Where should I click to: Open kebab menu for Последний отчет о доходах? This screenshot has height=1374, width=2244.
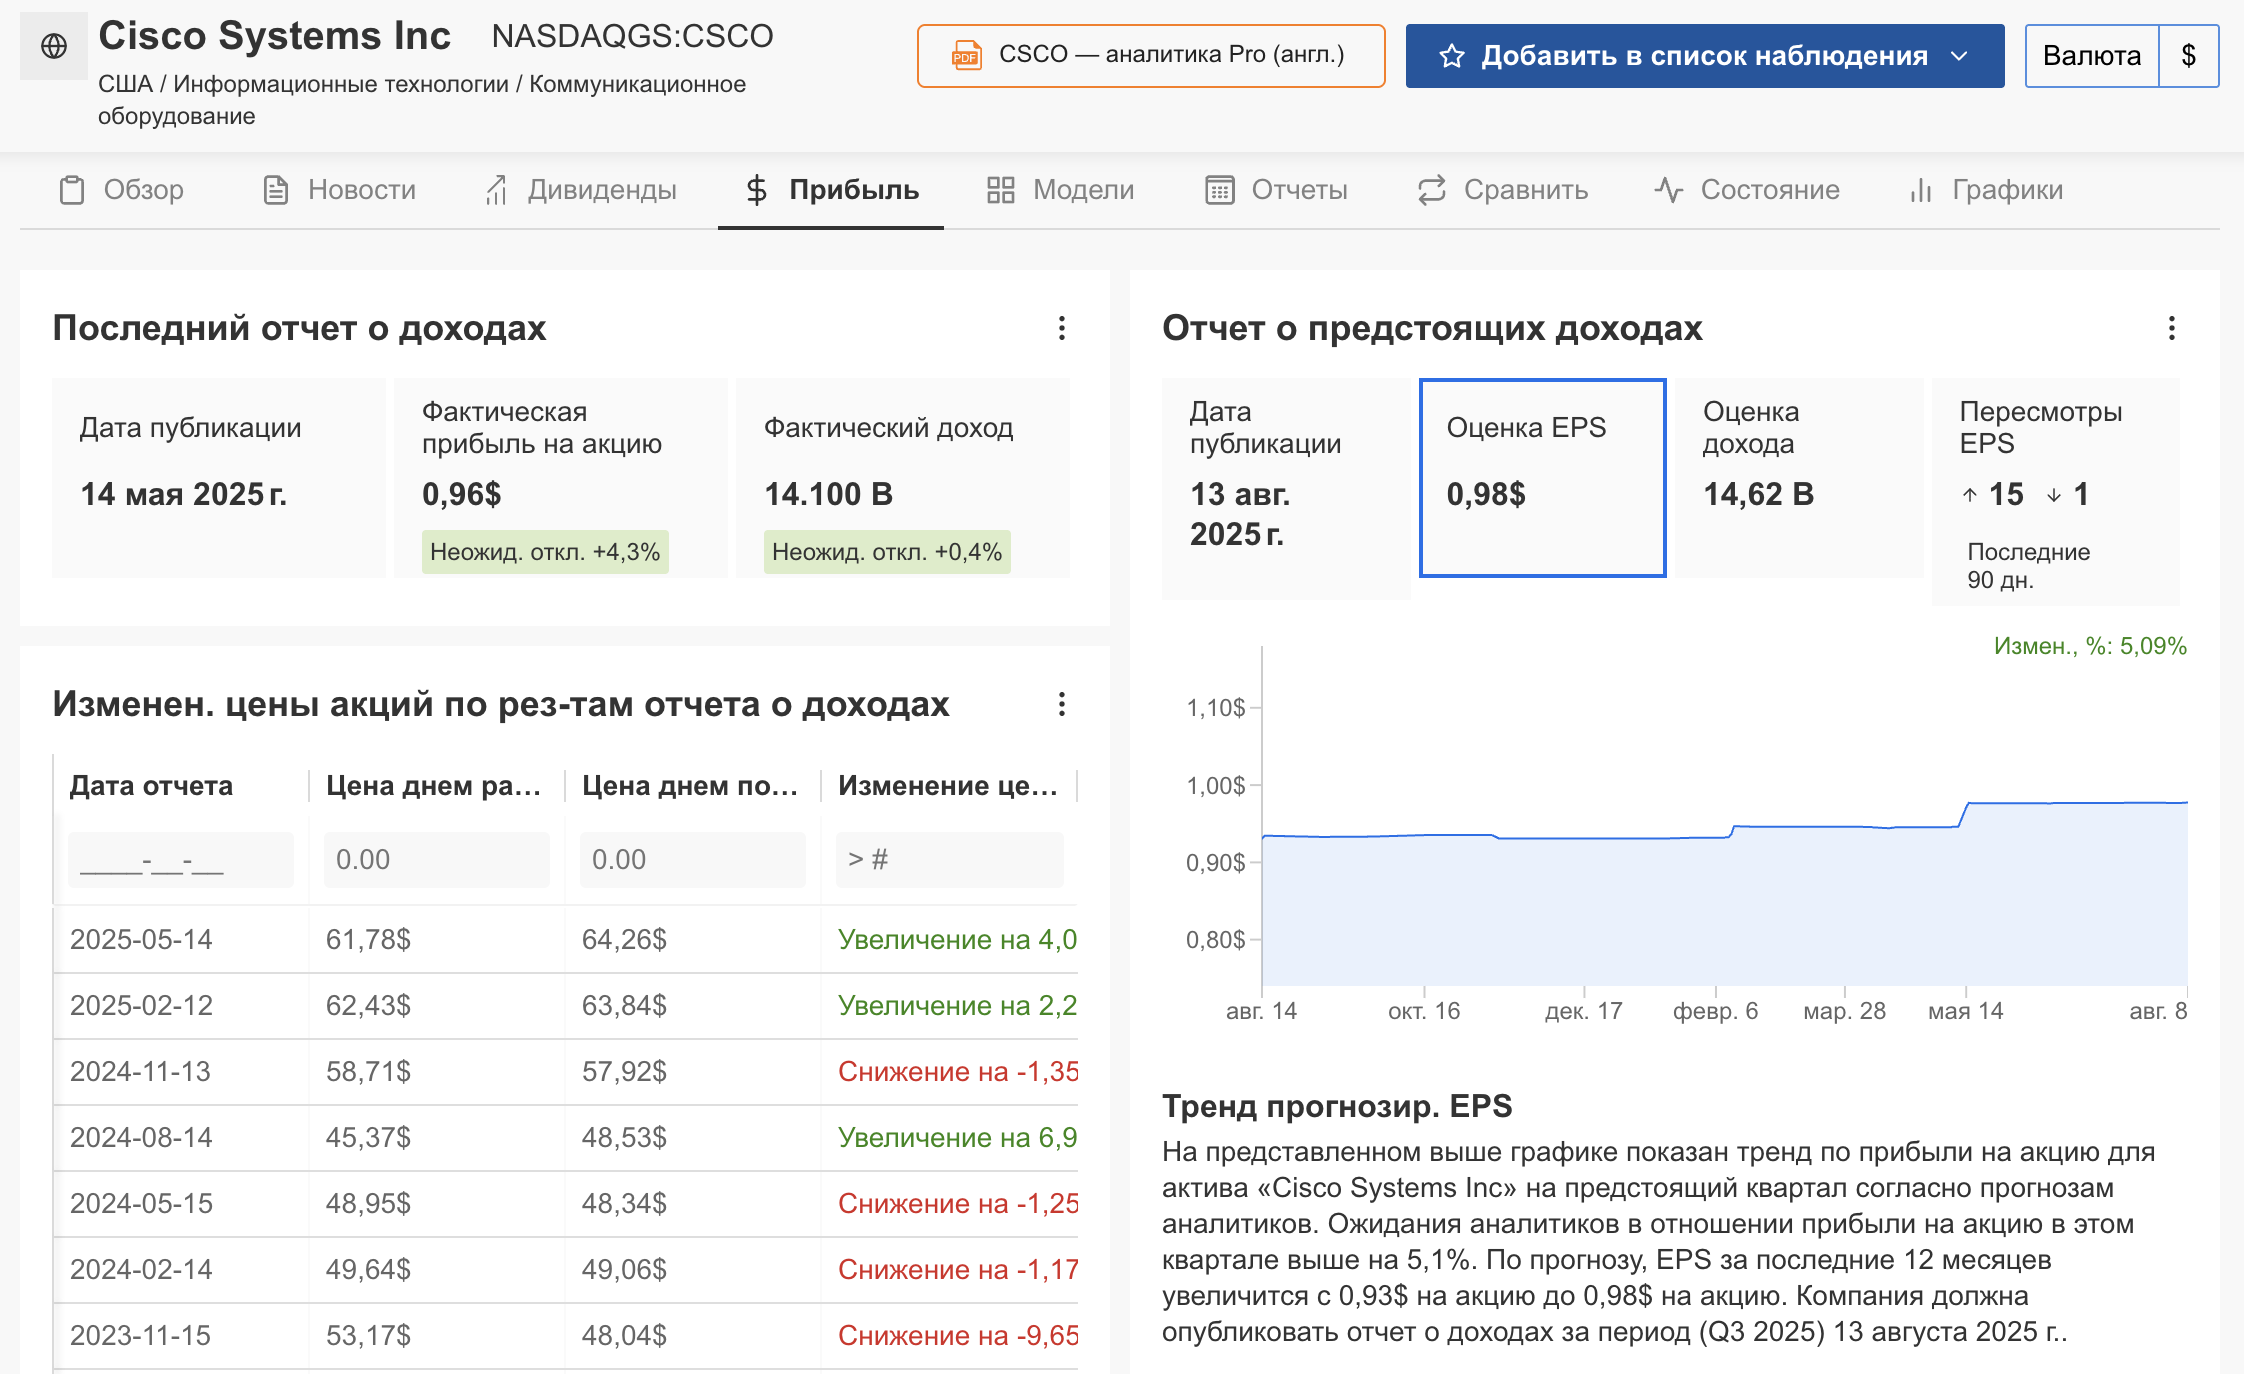[x=1061, y=328]
